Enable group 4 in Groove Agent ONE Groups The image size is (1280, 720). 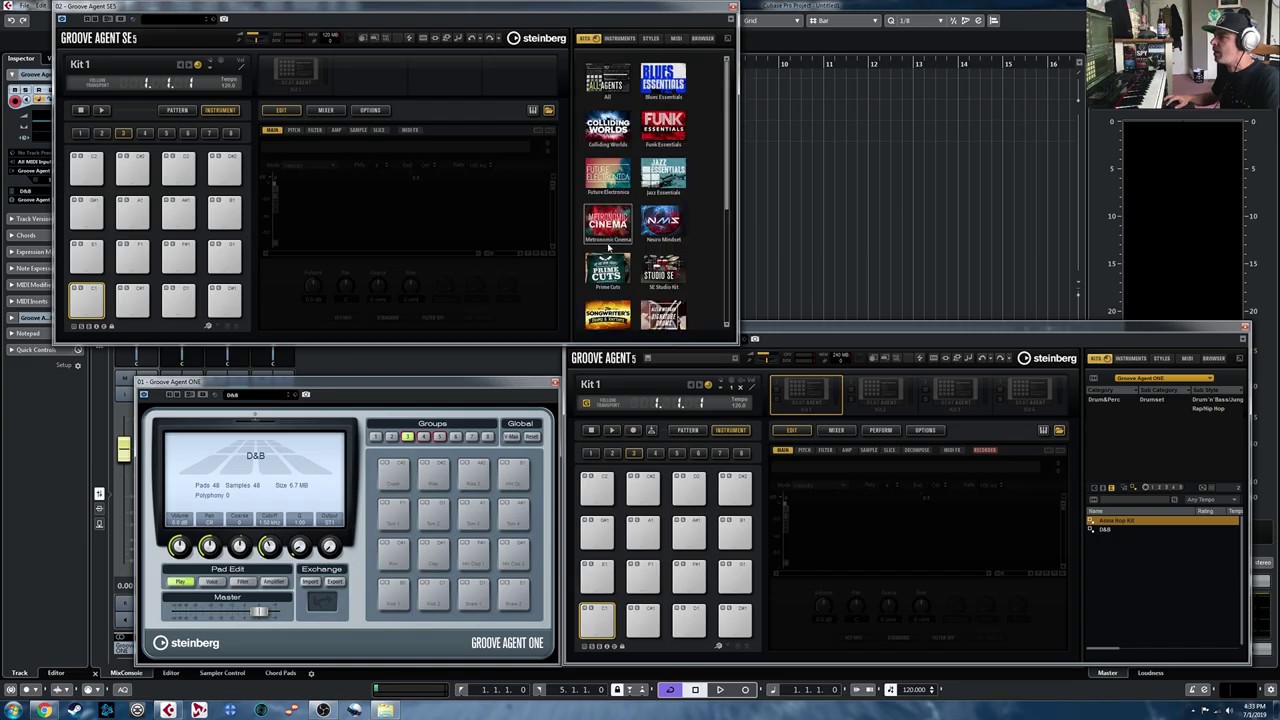tap(423, 437)
